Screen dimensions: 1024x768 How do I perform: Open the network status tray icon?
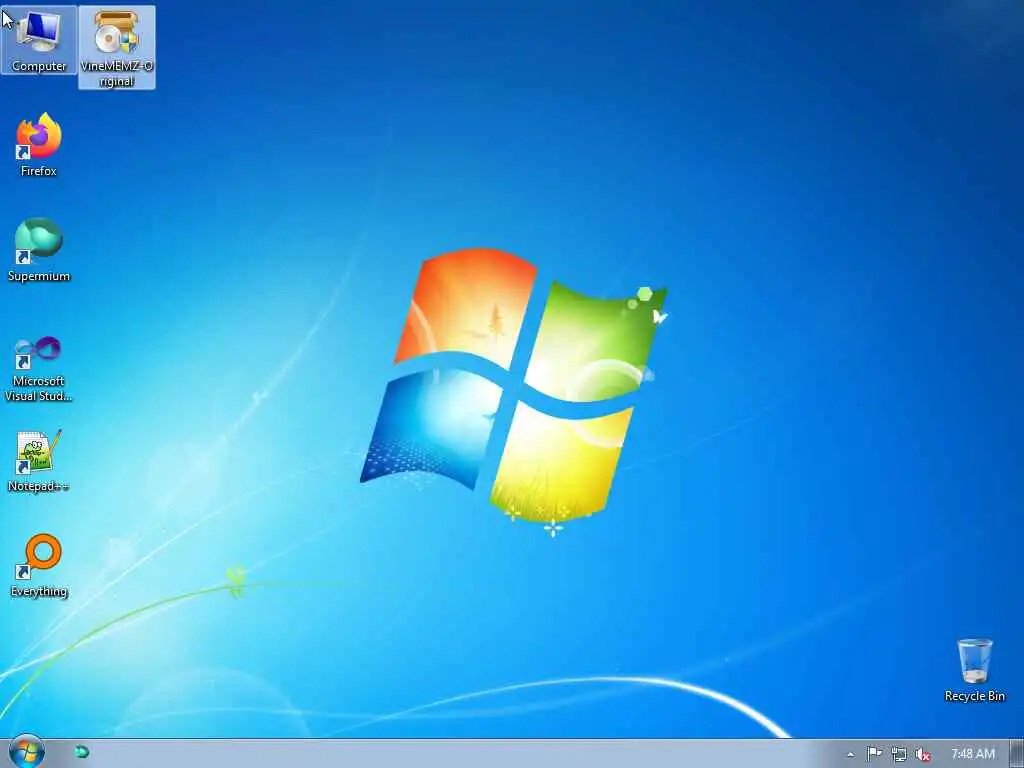point(899,754)
